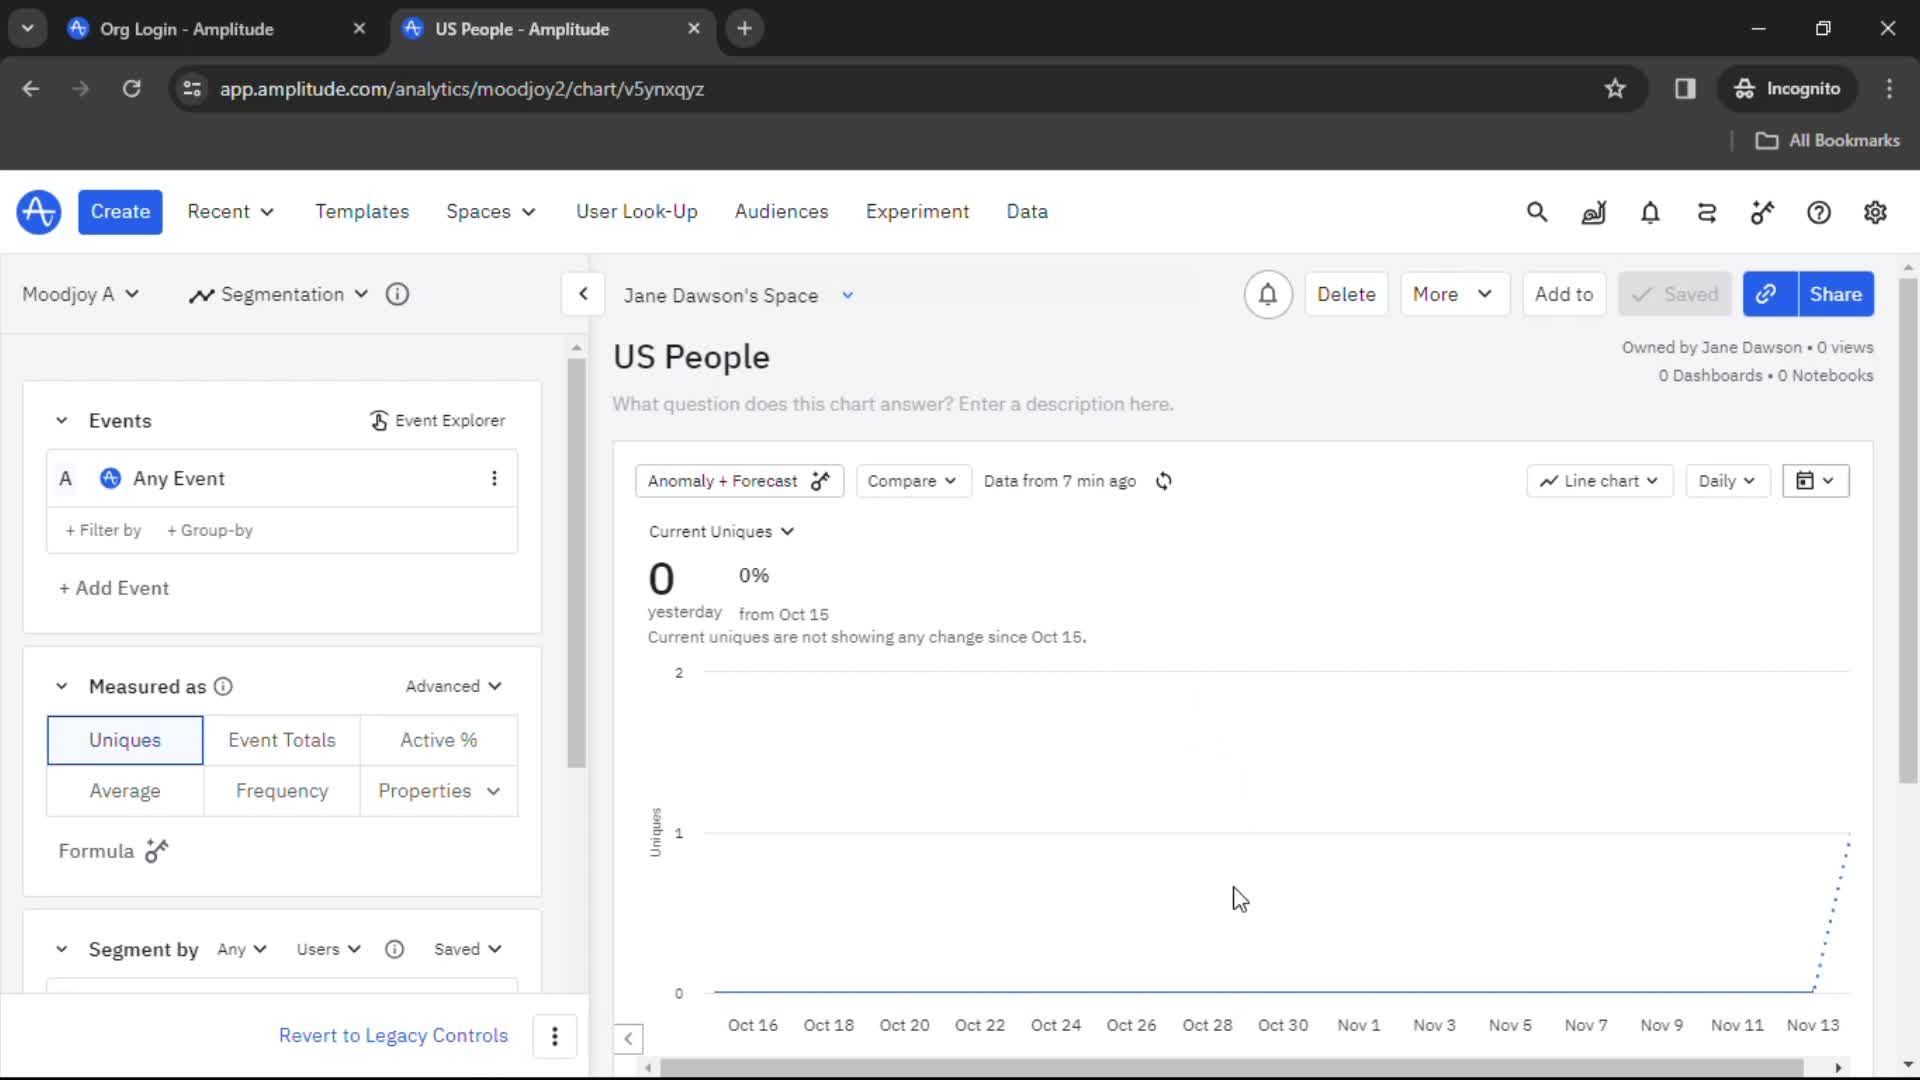The image size is (1920, 1080).
Task: Click the chart alert bell button
Action: click(1268, 294)
